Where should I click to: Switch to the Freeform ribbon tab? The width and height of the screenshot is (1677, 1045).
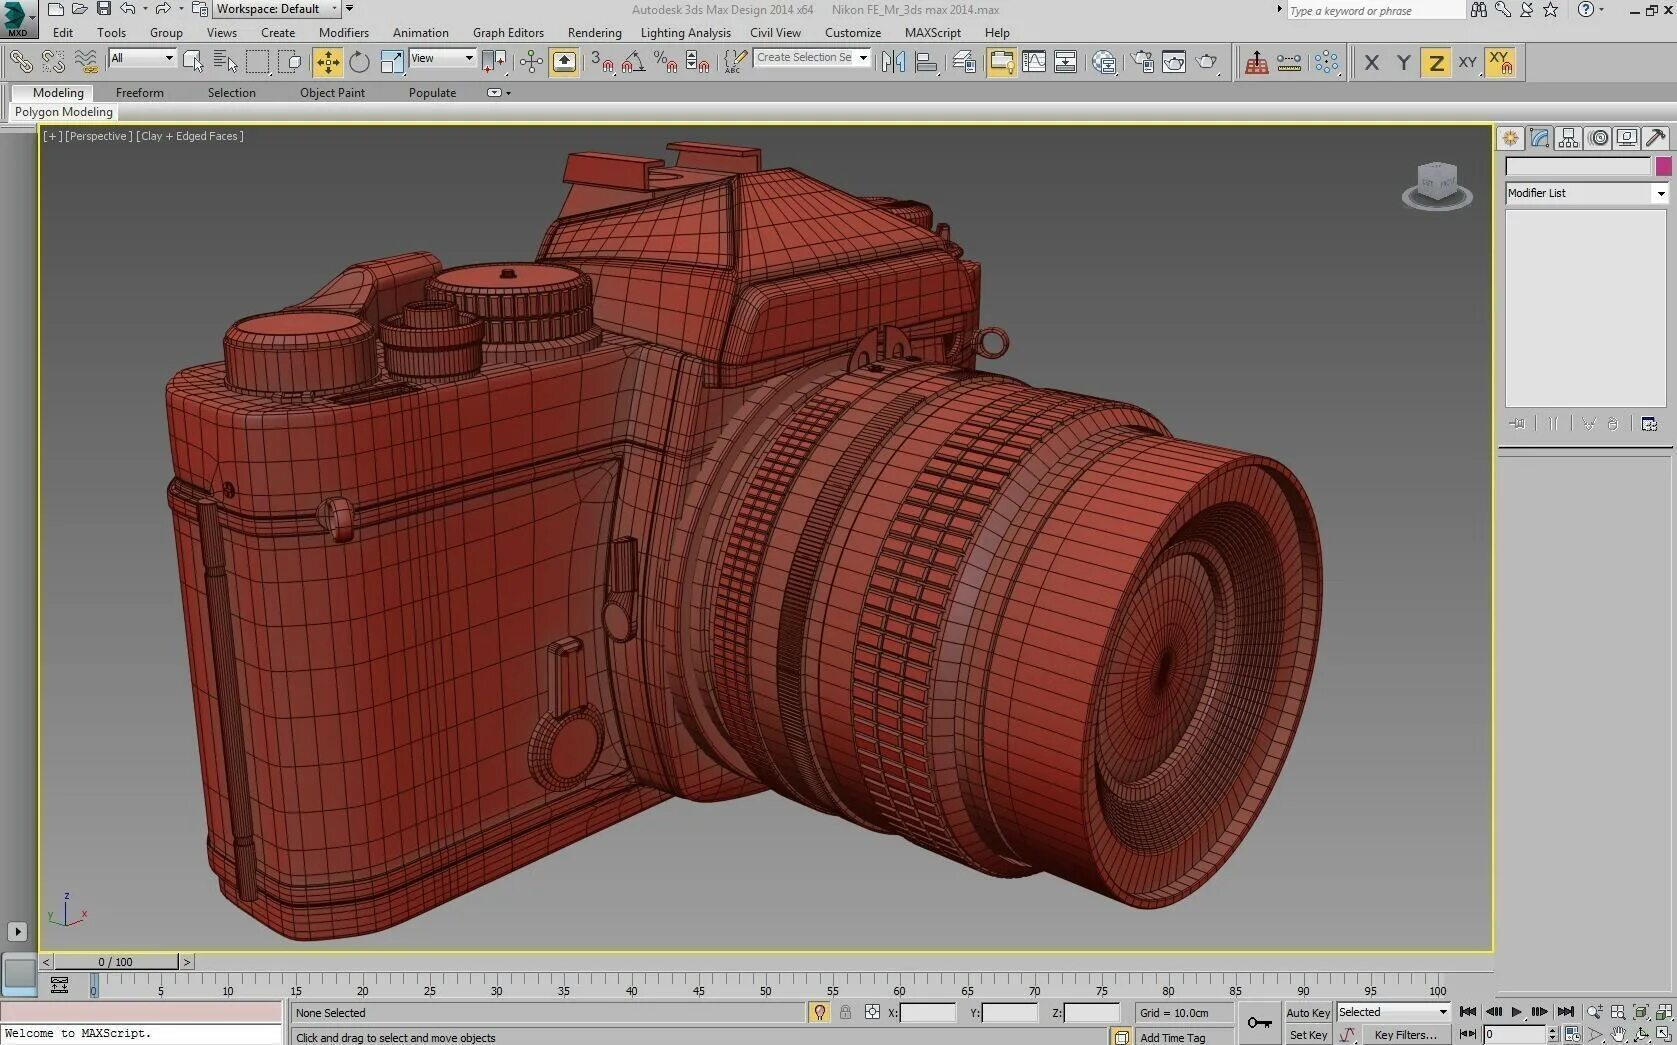(x=139, y=93)
